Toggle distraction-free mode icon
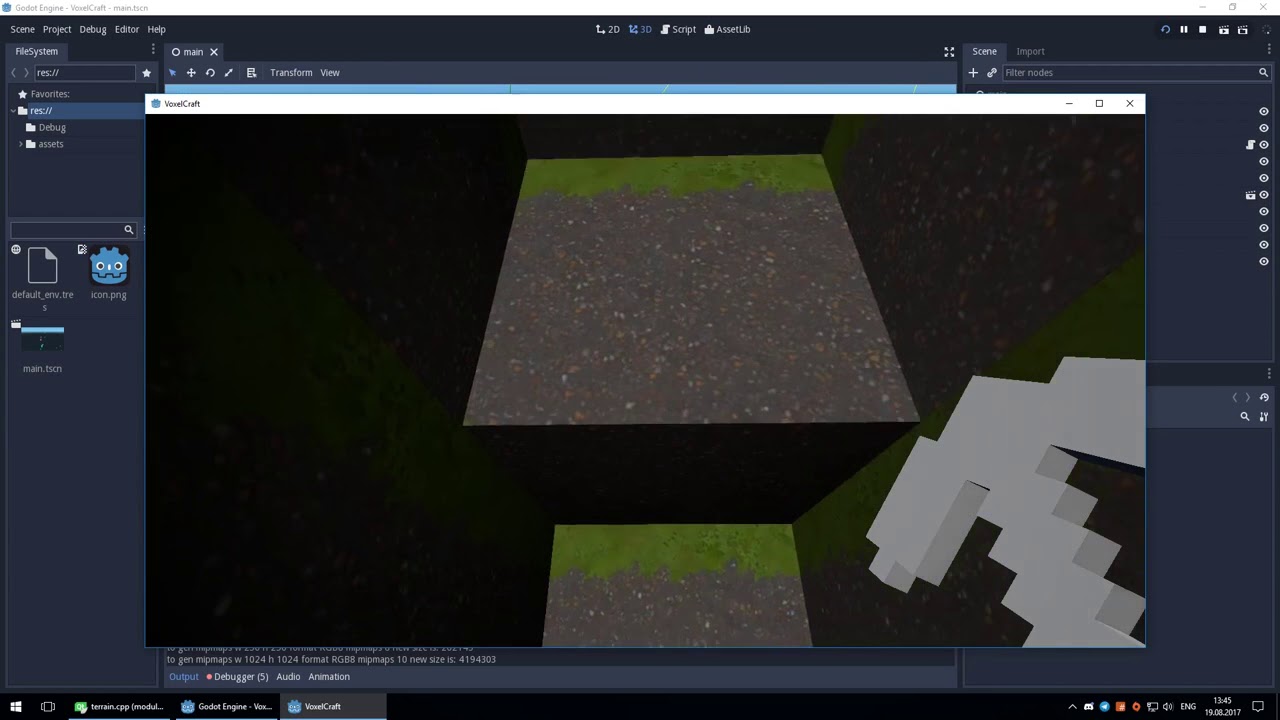This screenshot has width=1280, height=720. tap(949, 51)
